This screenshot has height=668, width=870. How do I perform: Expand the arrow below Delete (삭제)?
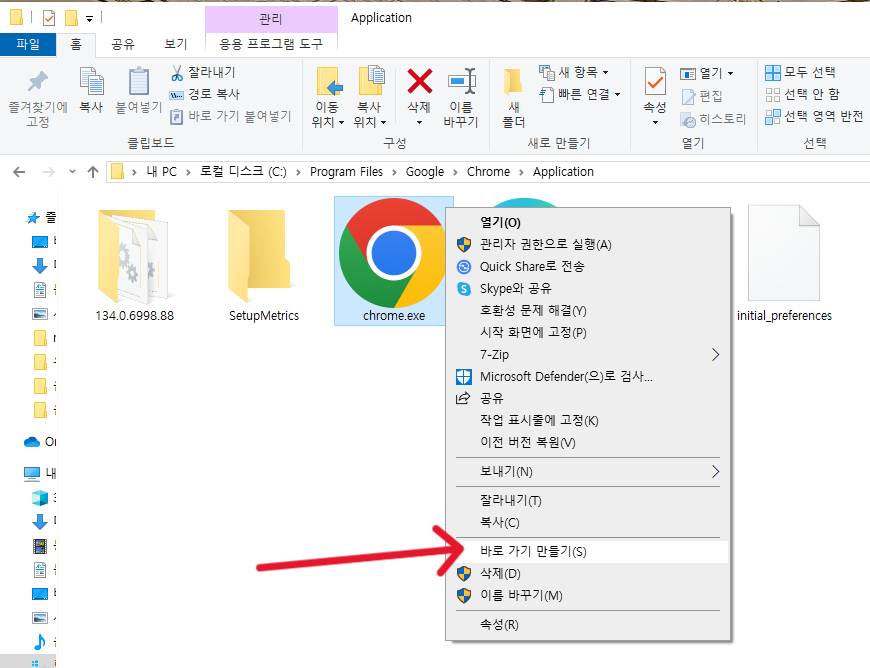419,122
